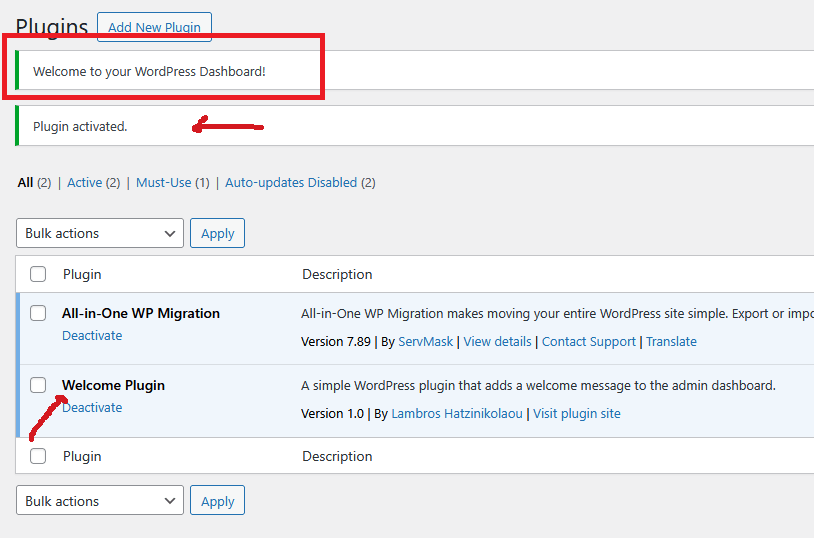Check the Welcome Plugin checkbox

(x=38, y=385)
